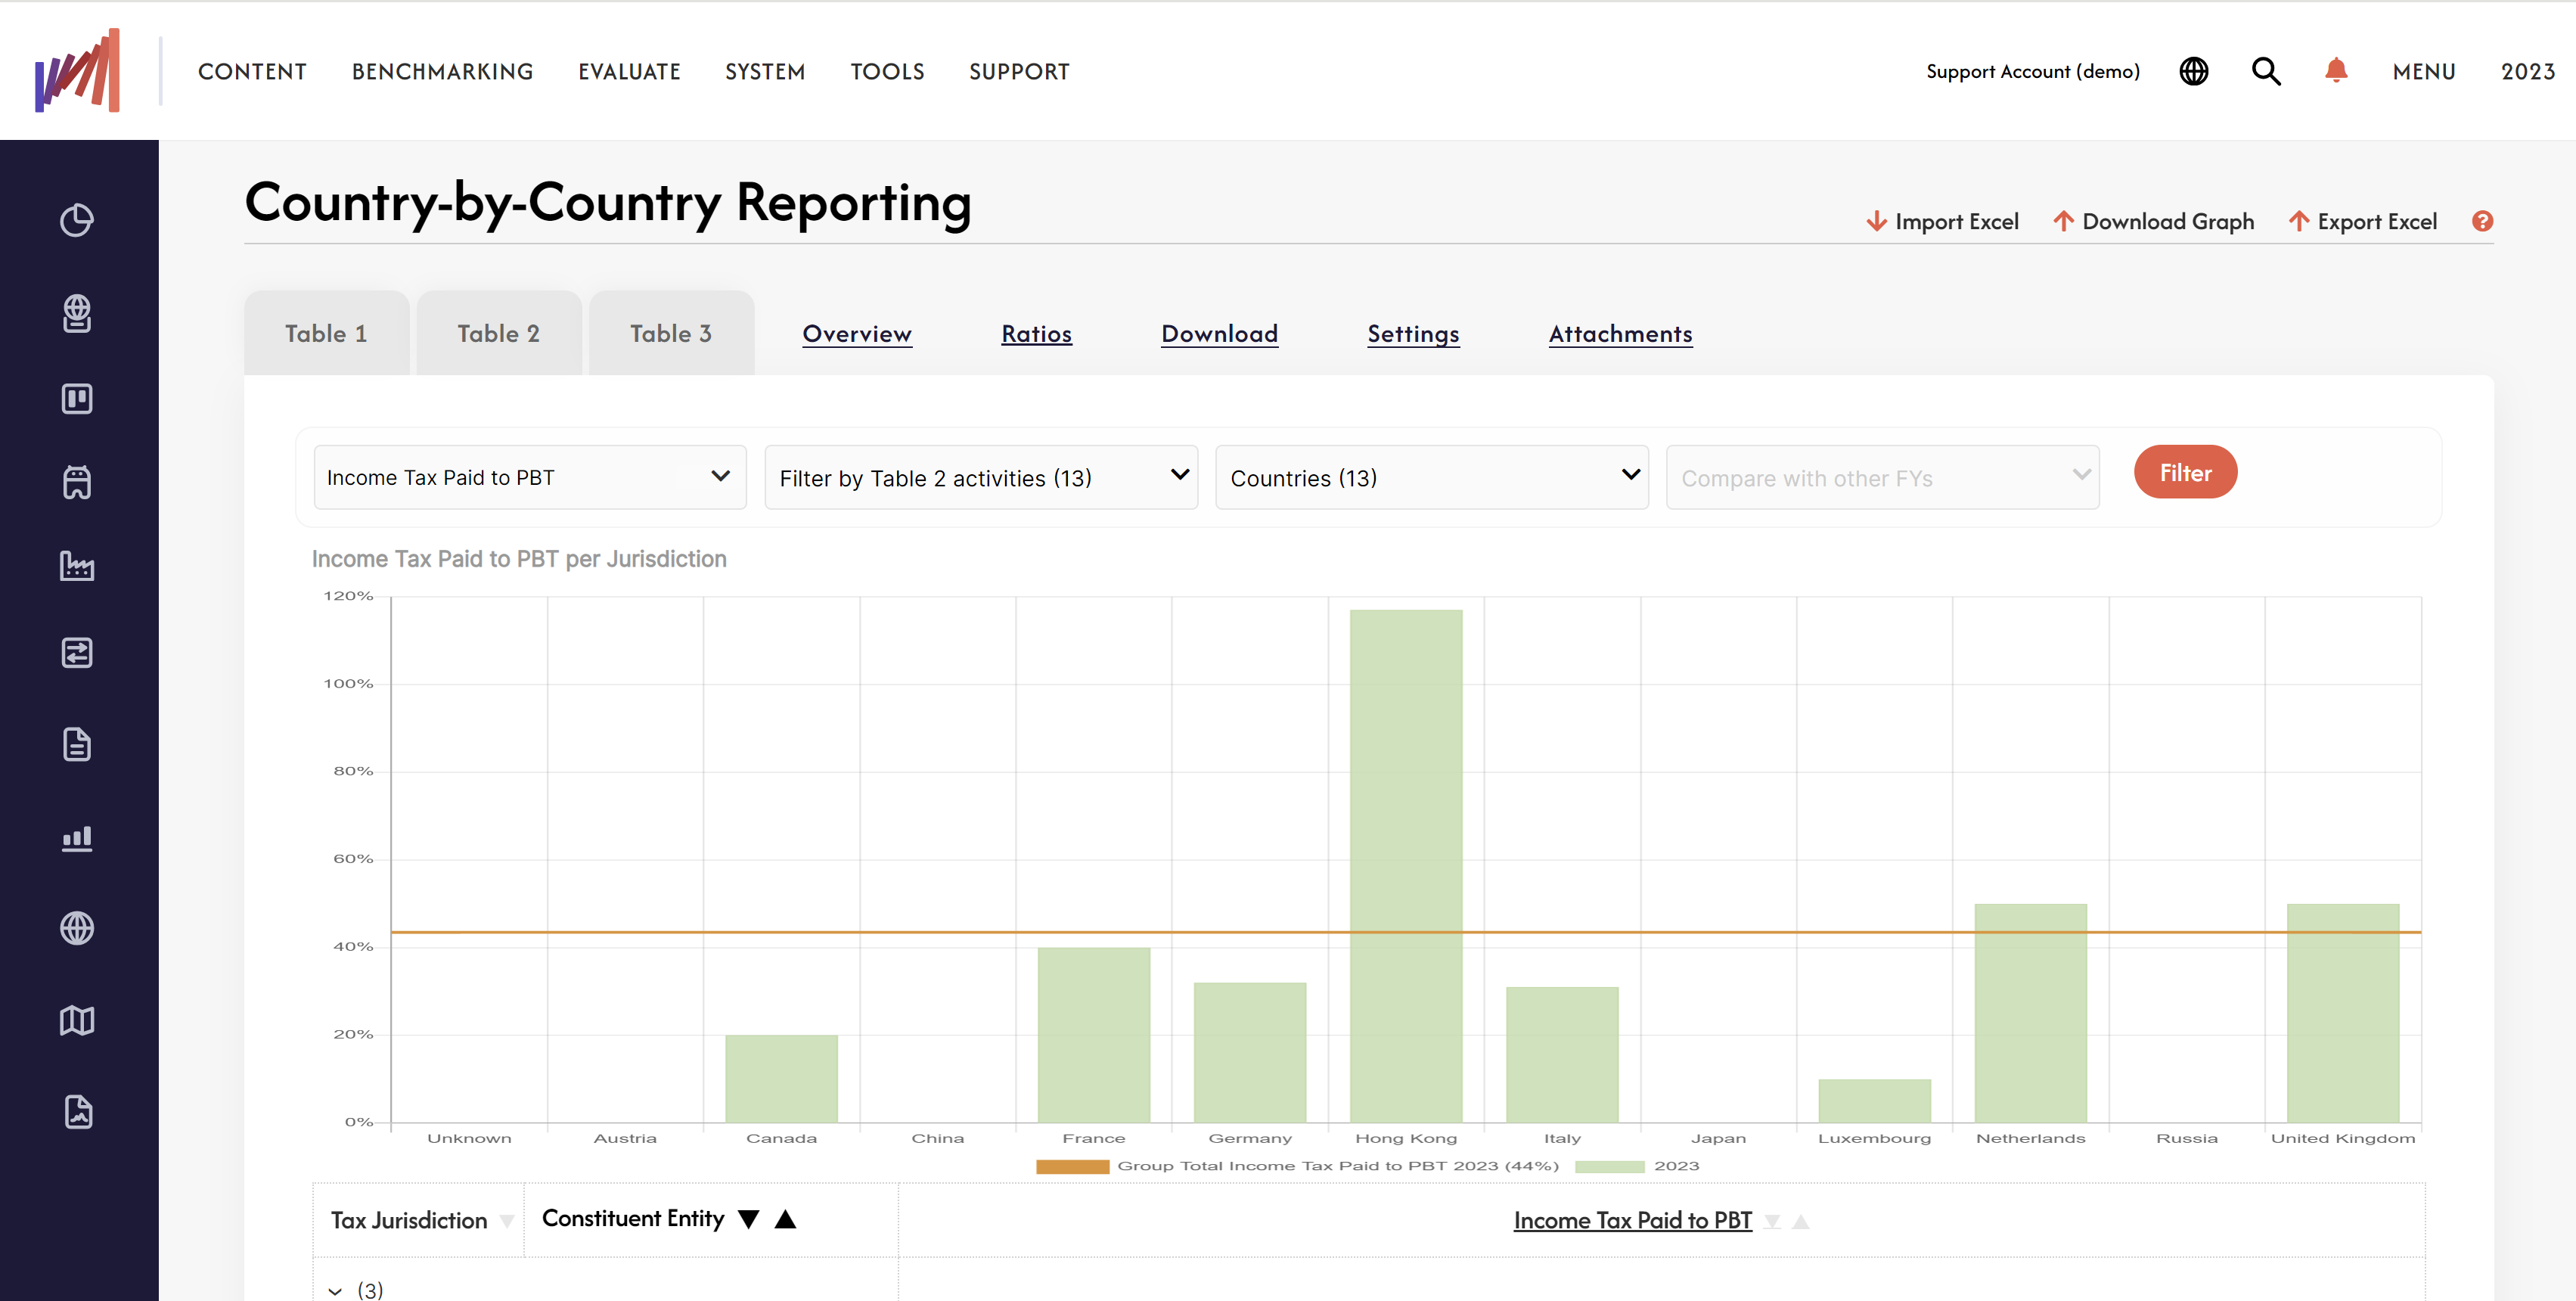Open the EVALUATE menu

629,71
